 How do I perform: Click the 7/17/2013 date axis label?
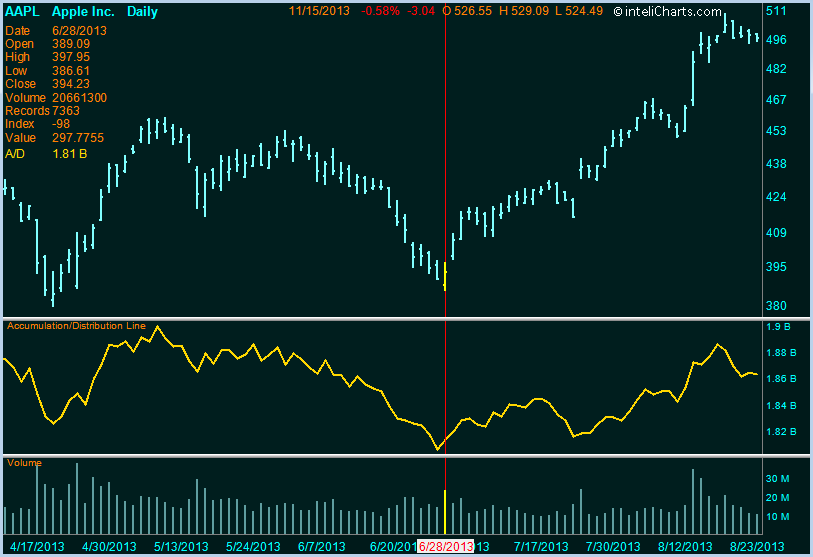coord(541,547)
